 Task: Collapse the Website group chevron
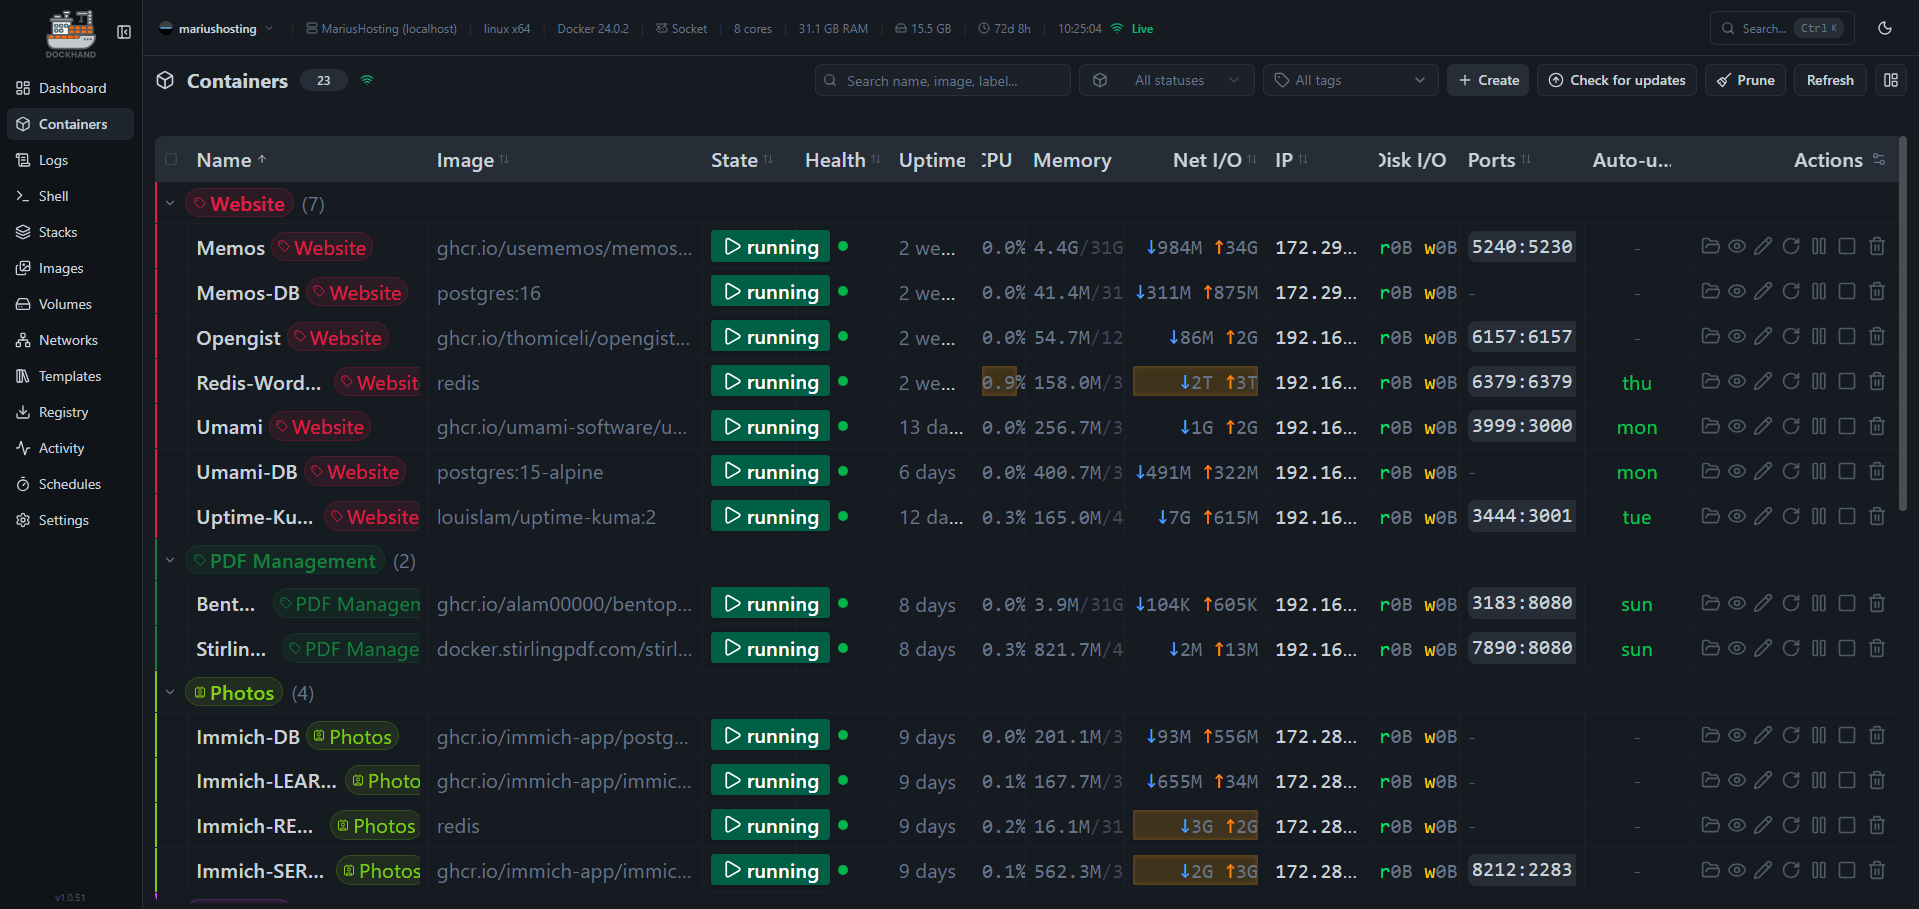pos(170,204)
